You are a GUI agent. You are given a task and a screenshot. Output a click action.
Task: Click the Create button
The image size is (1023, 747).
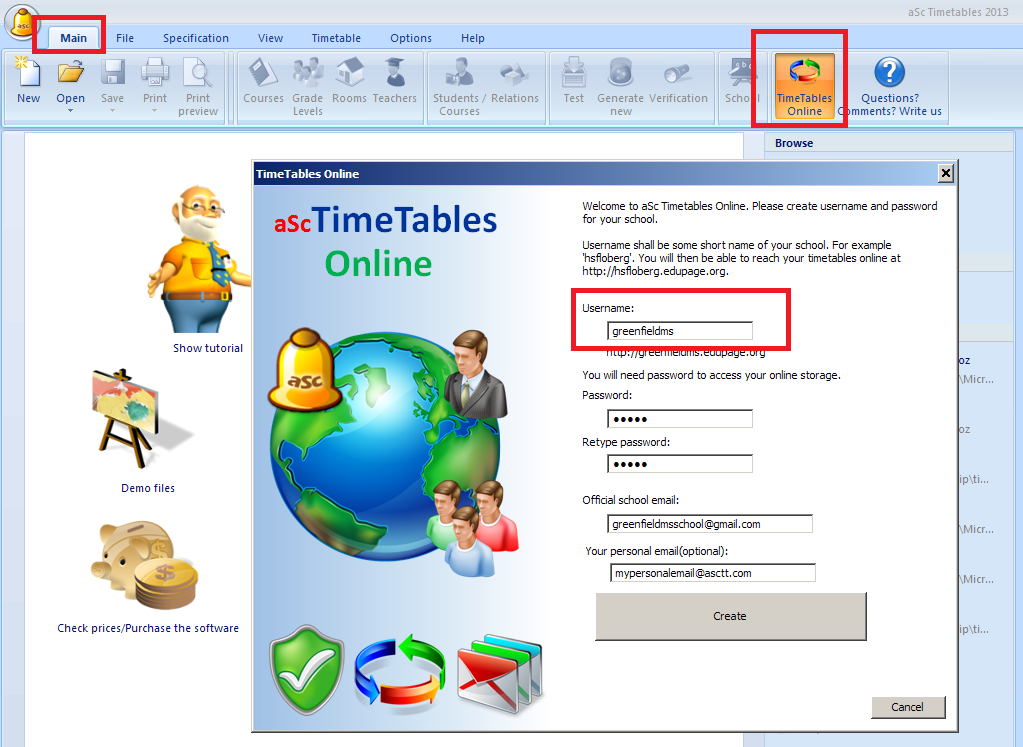coord(731,617)
